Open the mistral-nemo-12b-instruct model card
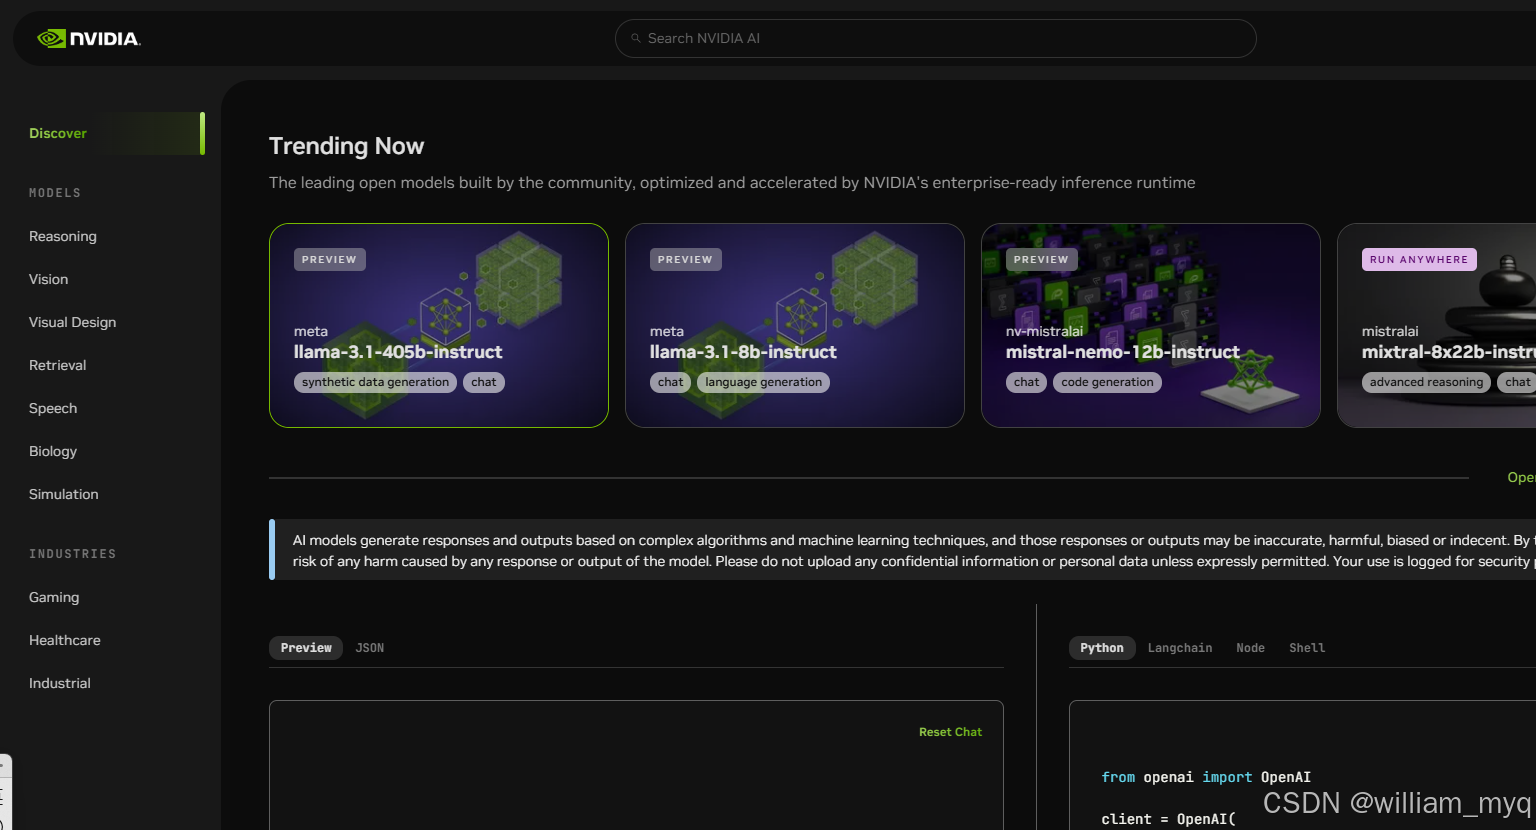1536x830 pixels. (x=1151, y=325)
